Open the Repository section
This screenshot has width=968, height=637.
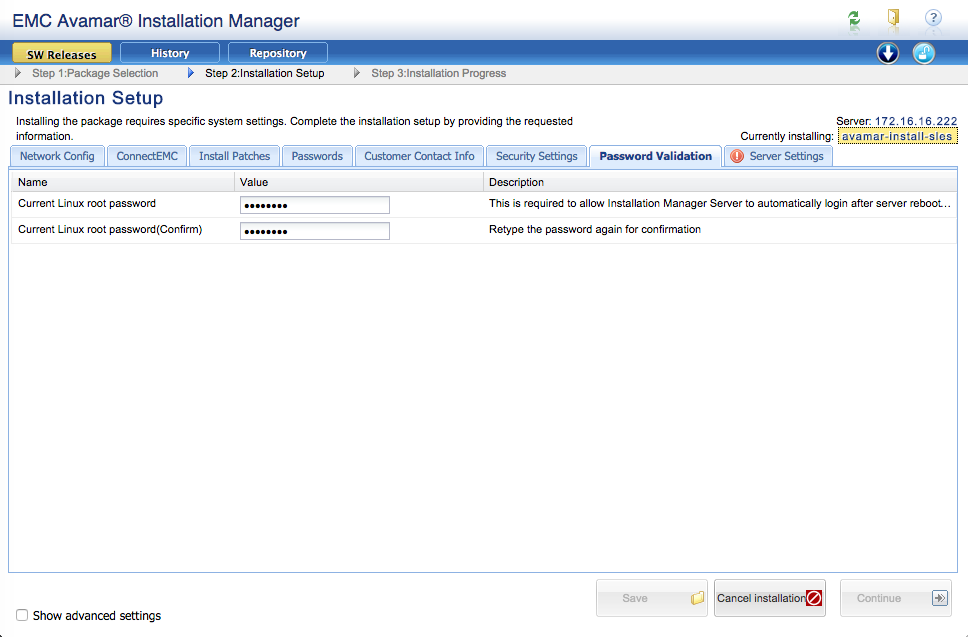pos(278,53)
